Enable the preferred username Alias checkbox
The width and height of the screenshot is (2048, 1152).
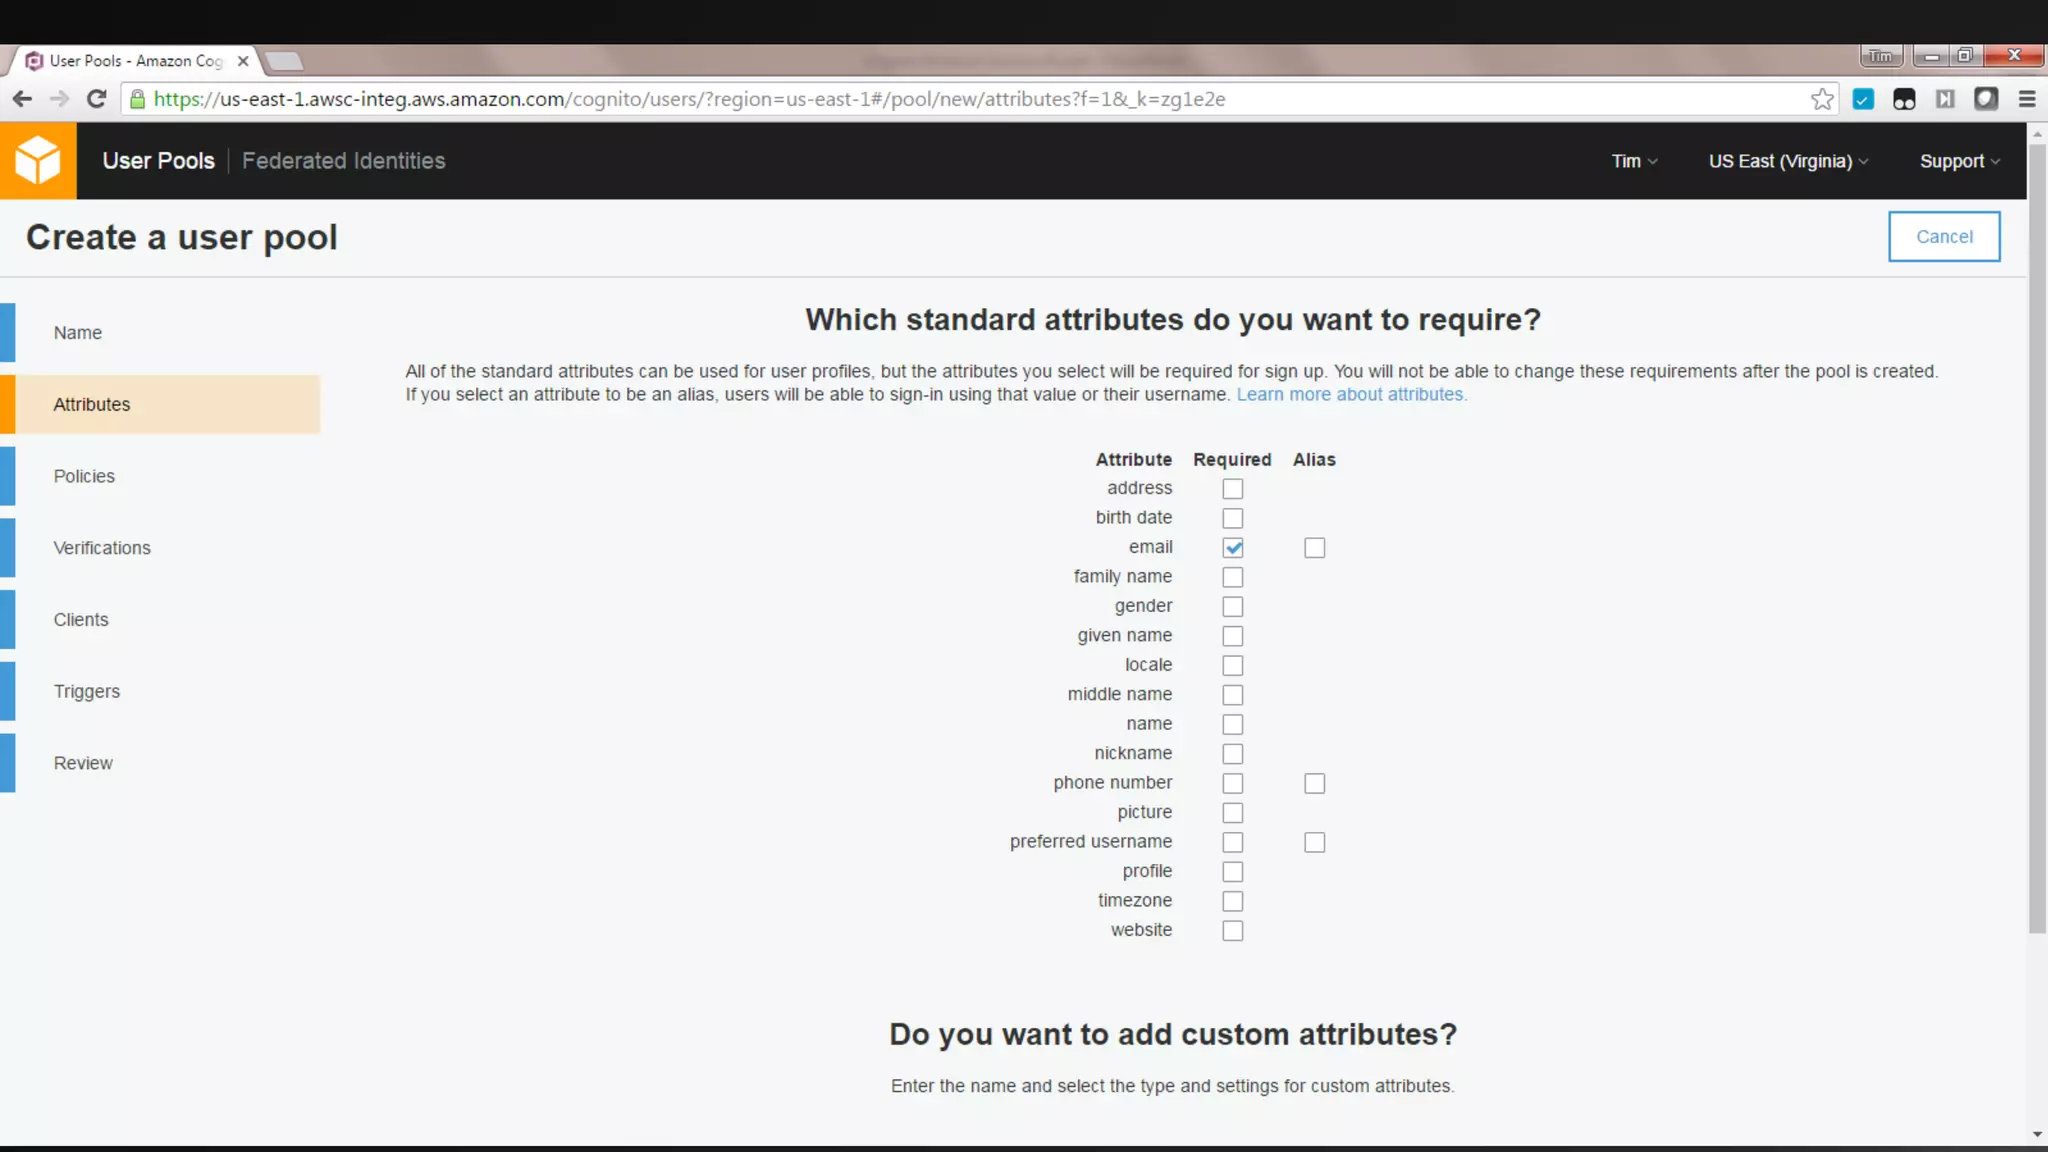[1314, 842]
